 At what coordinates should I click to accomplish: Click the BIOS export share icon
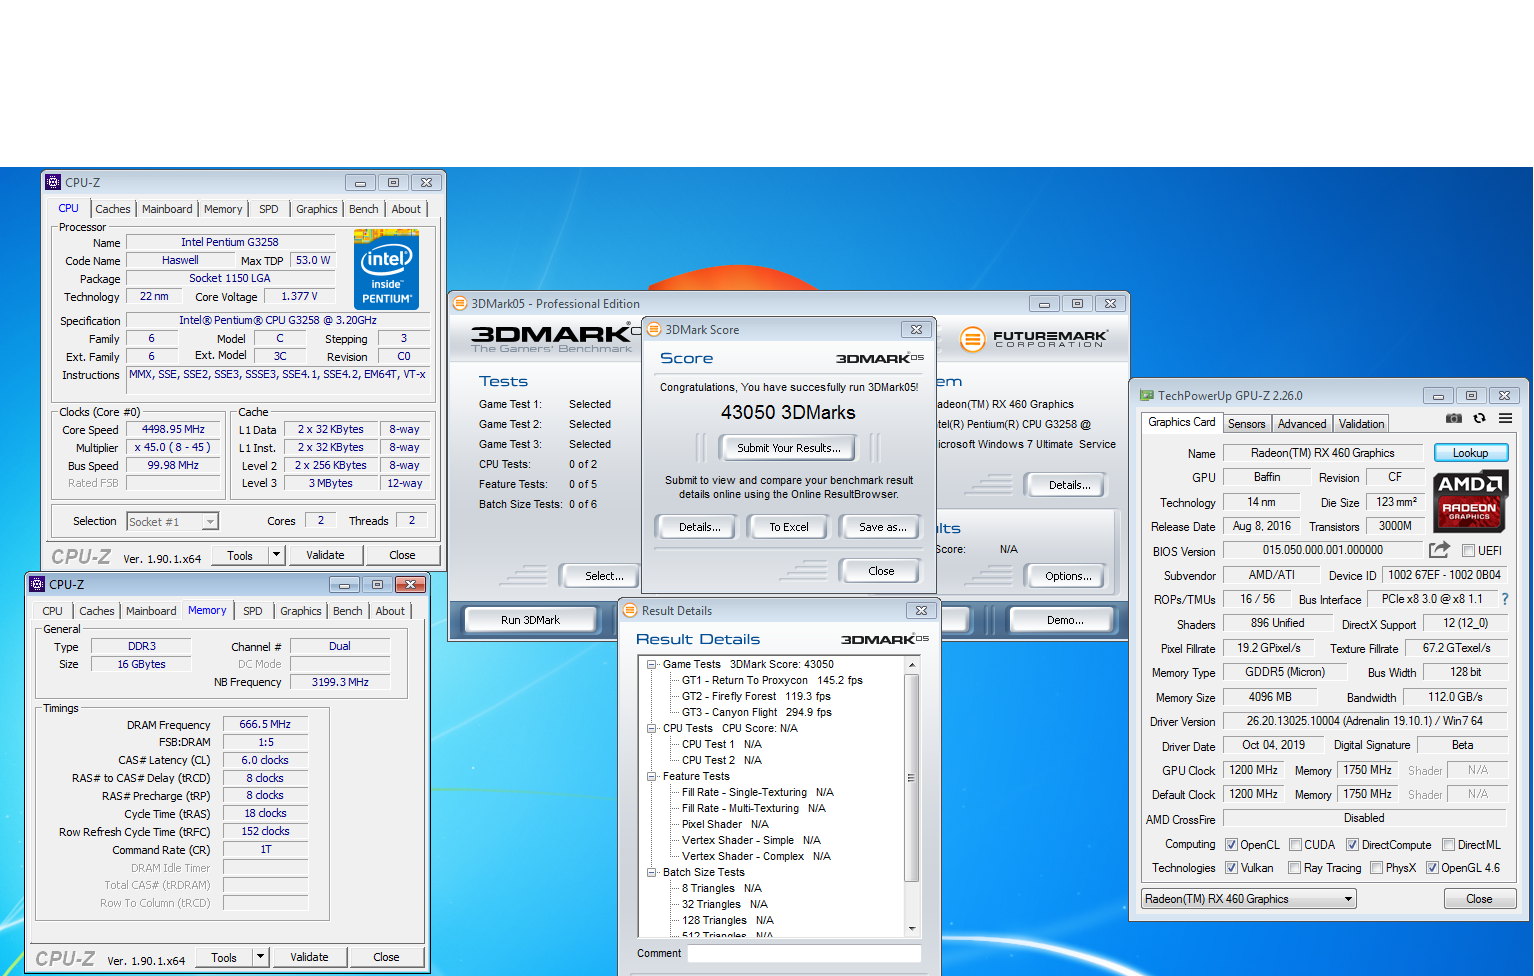coord(1439,550)
